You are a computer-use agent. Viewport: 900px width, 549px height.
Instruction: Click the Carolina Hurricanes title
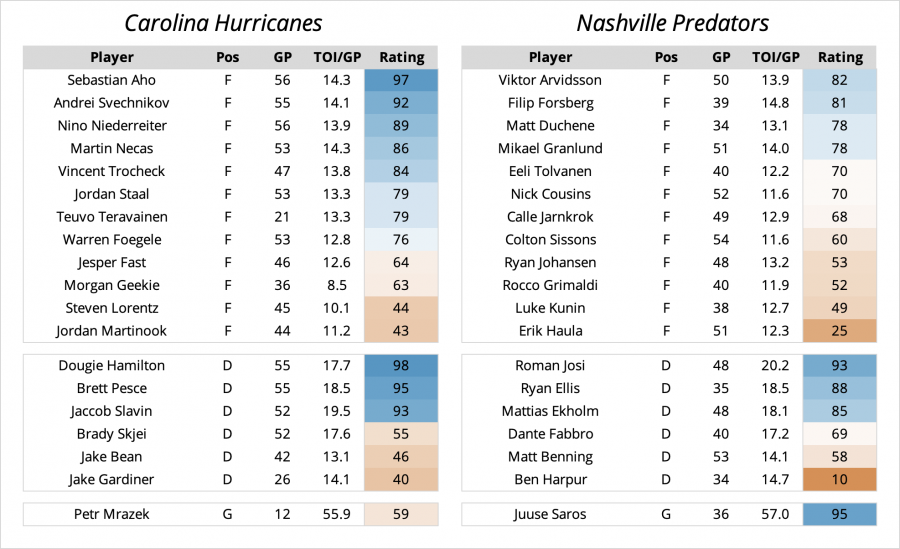coord(224,23)
